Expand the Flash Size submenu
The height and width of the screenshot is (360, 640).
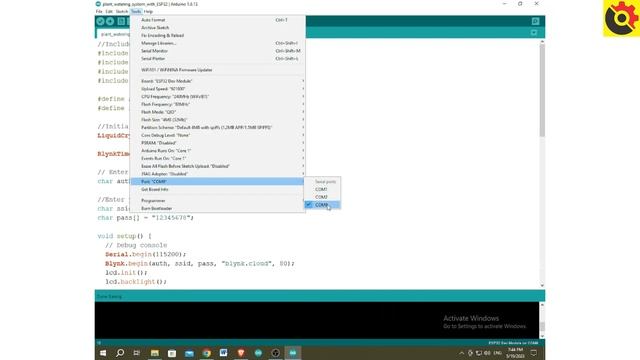click(218, 120)
